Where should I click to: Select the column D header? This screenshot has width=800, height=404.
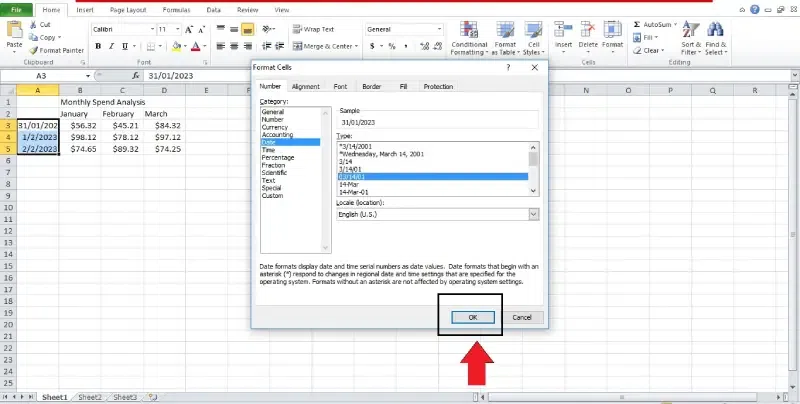pyautogui.click(x=164, y=90)
